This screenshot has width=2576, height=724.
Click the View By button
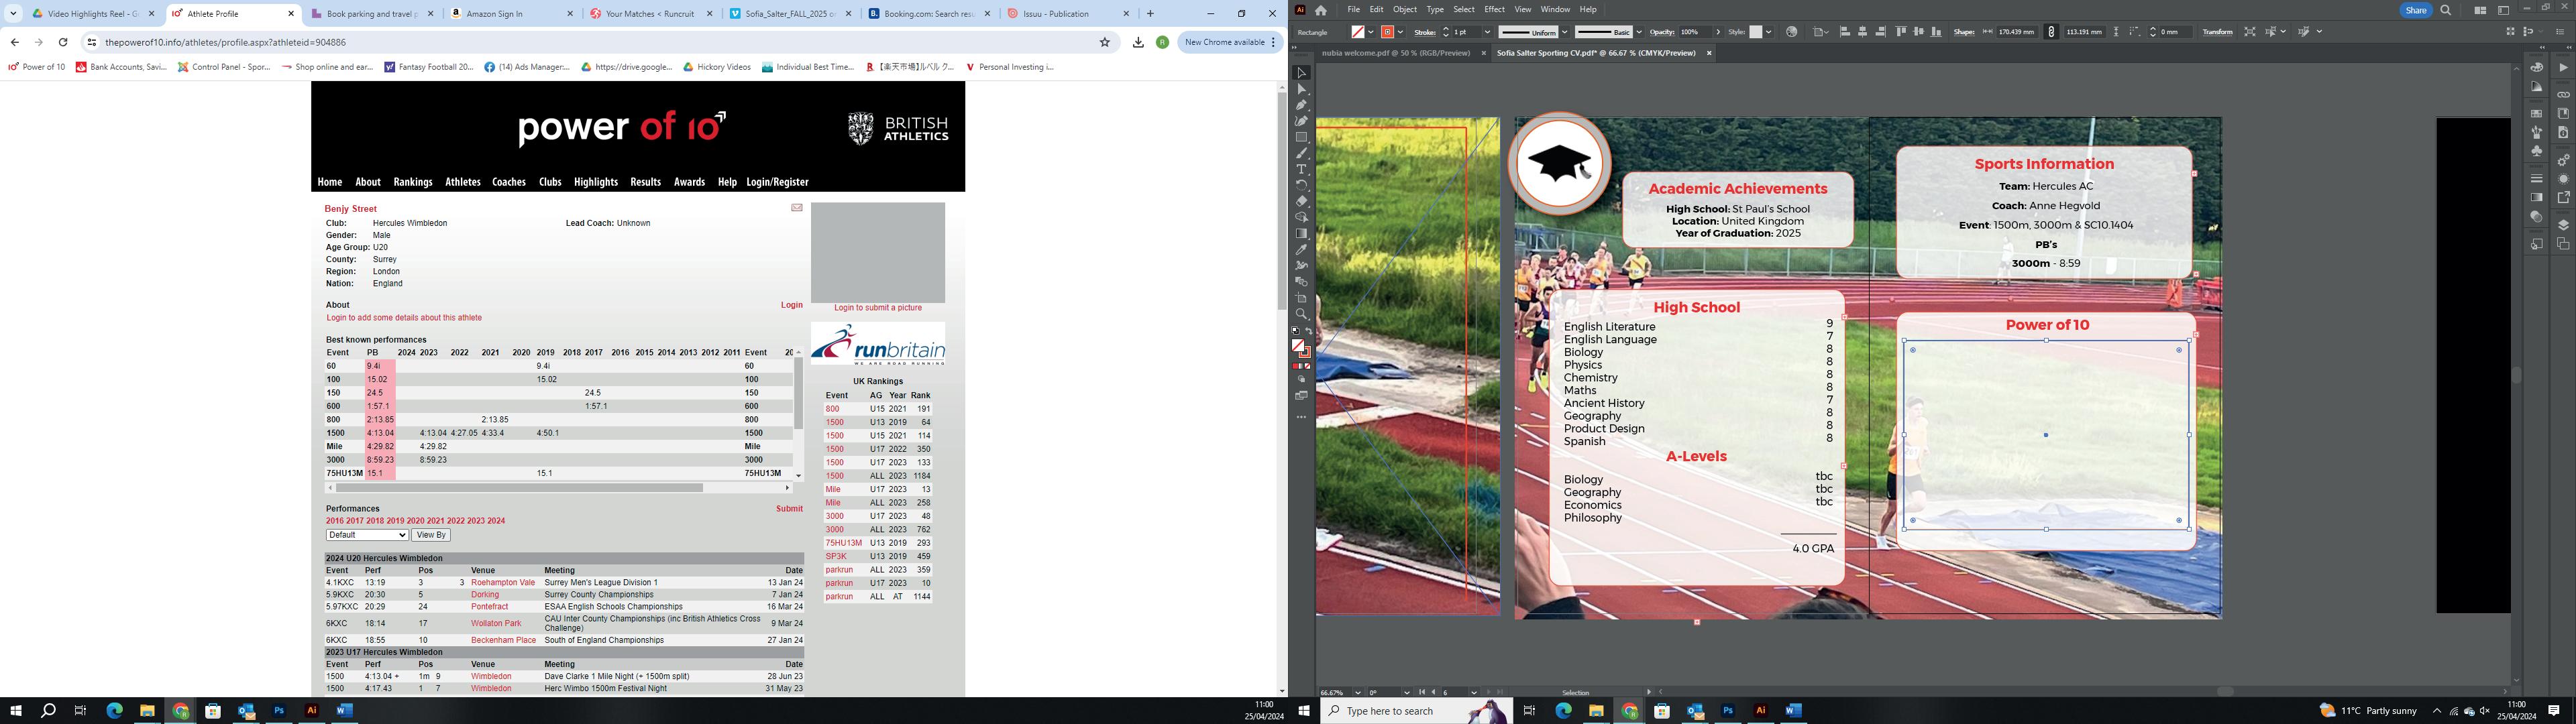pos(431,535)
